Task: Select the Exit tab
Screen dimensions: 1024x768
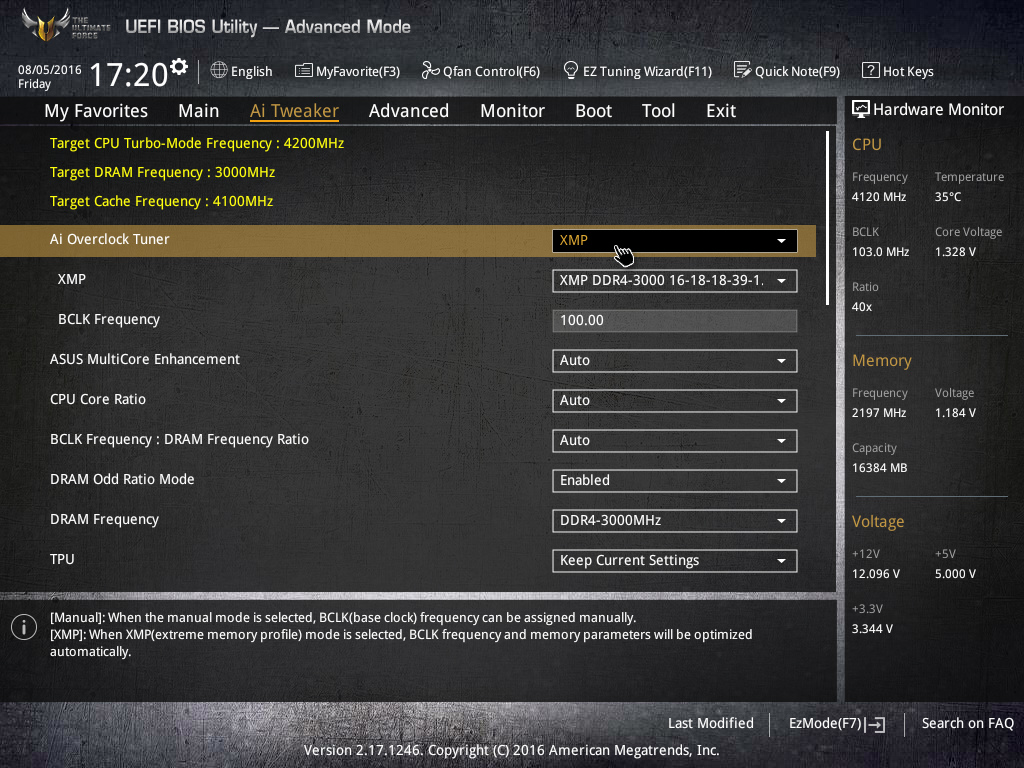Action: [721, 111]
